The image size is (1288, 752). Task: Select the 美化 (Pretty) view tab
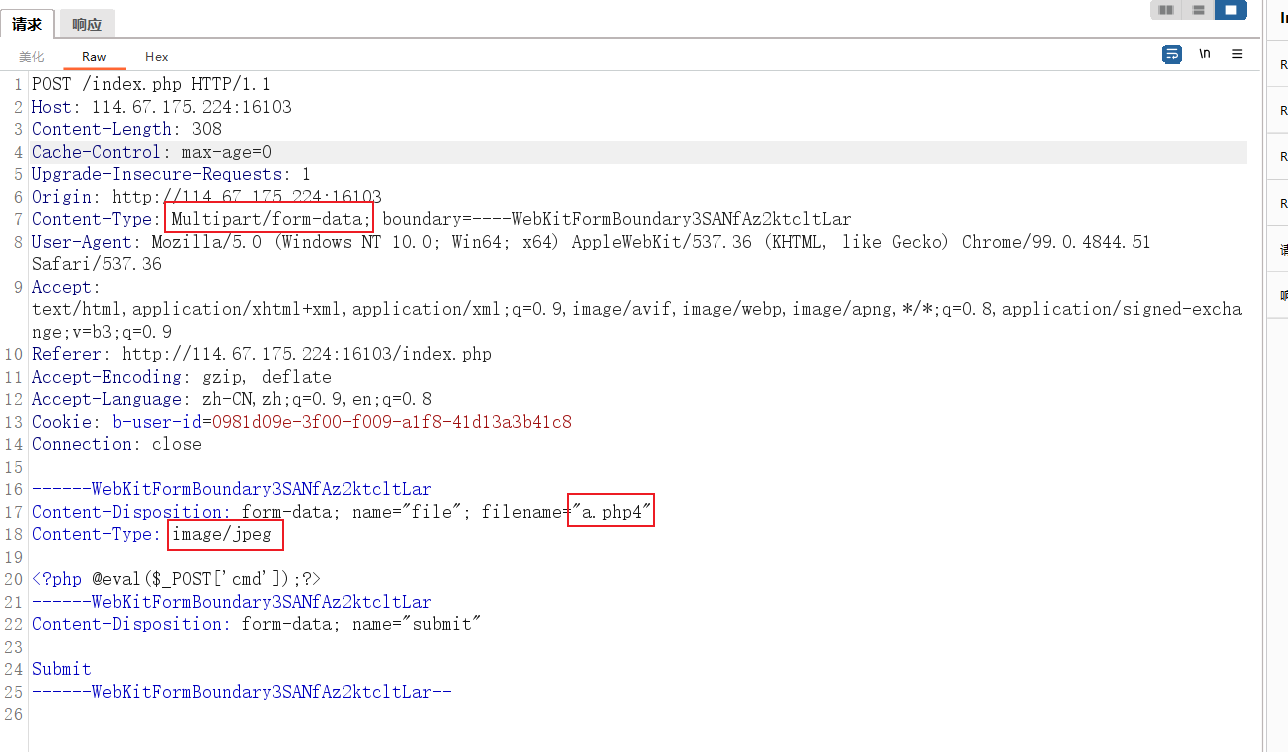coord(32,57)
